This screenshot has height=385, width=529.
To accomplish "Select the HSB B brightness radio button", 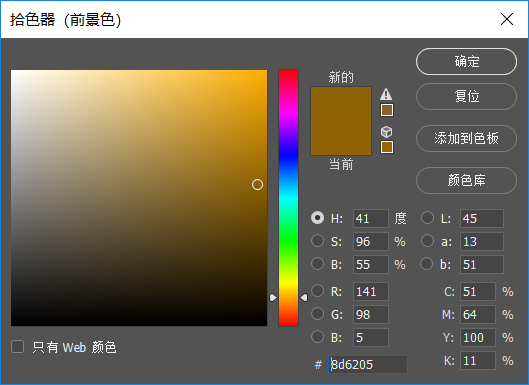I will coord(317,264).
